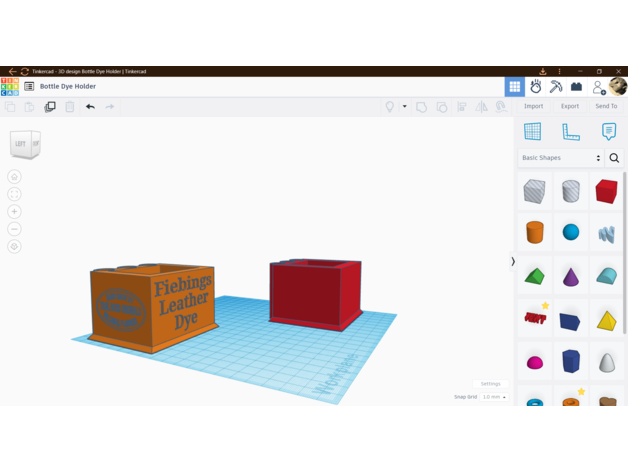Viewport: 628px width, 472px height.
Task: Toggle show all lightbulb icon
Action: click(390, 106)
